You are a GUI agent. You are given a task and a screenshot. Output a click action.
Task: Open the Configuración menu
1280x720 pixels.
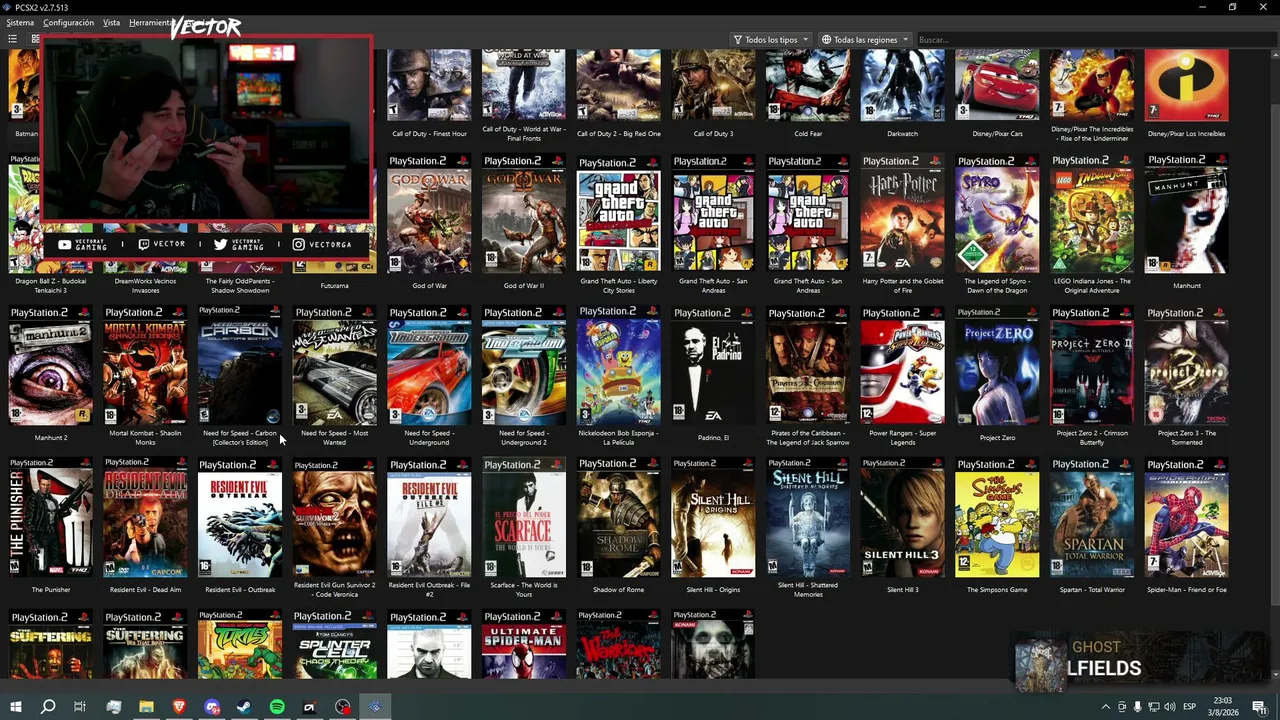(x=69, y=22)
